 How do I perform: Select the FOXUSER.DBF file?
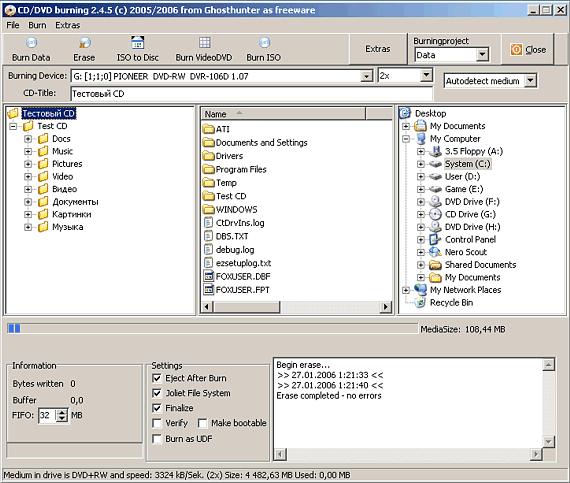(x=243, y=277)
